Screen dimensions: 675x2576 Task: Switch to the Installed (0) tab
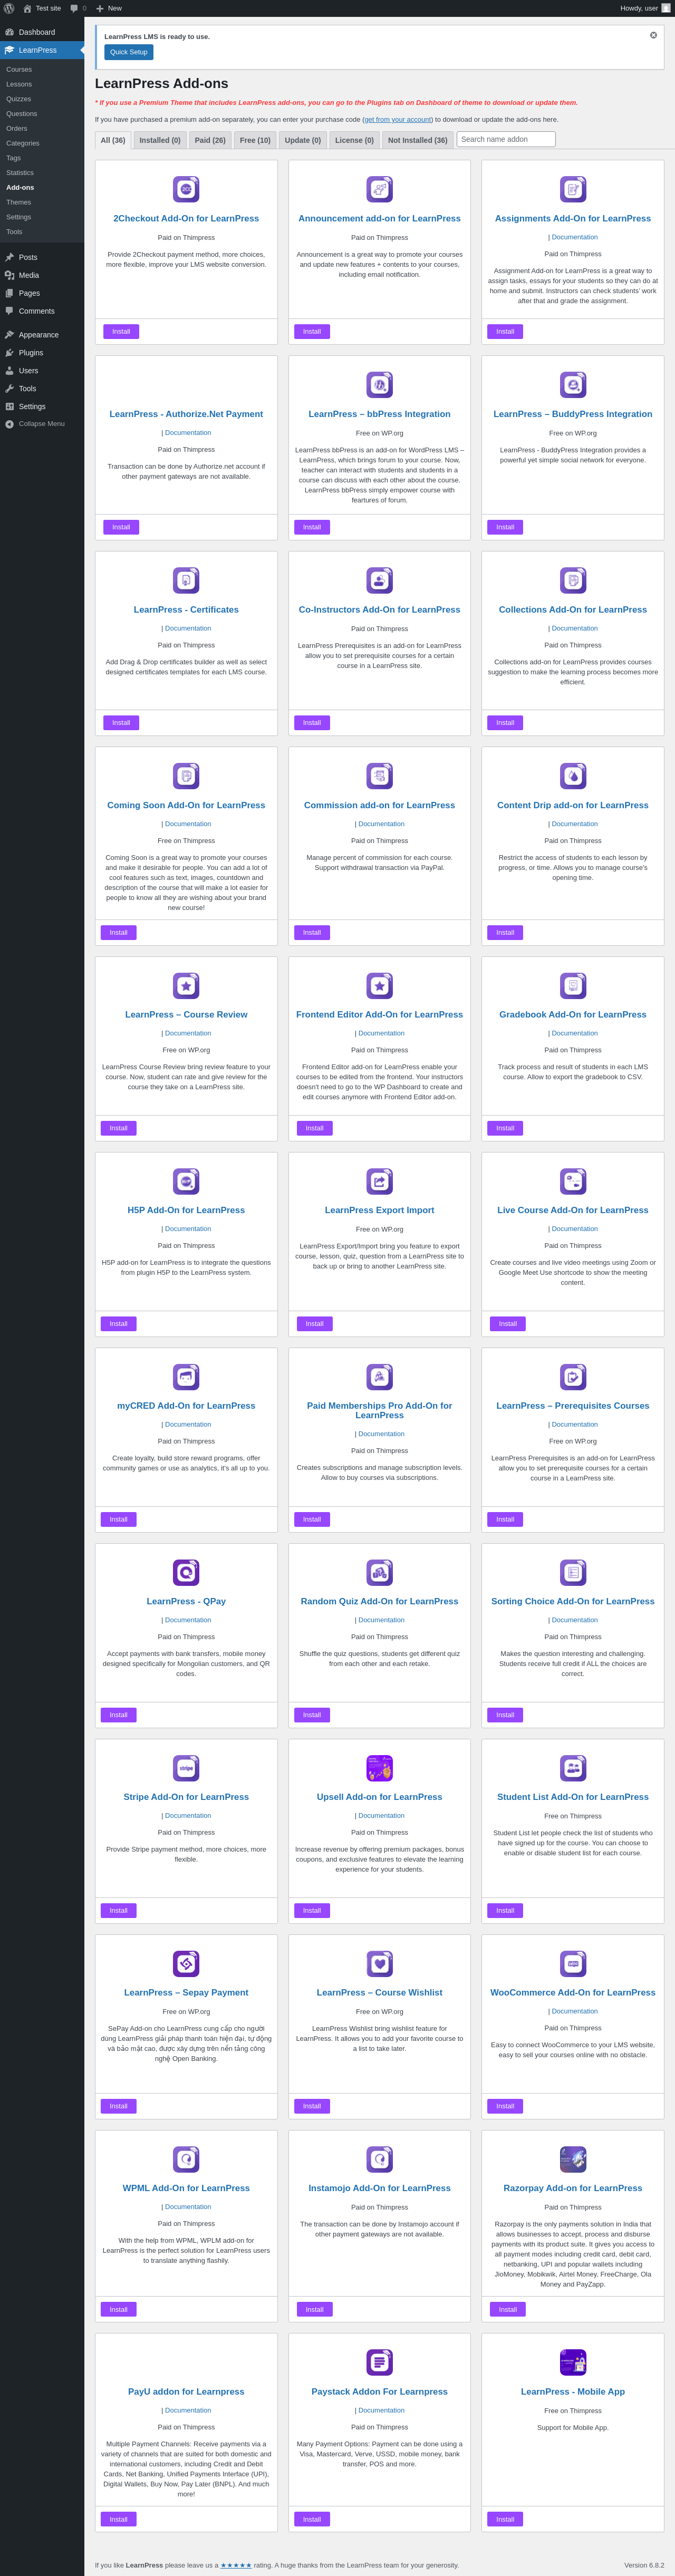click(160, 140)
